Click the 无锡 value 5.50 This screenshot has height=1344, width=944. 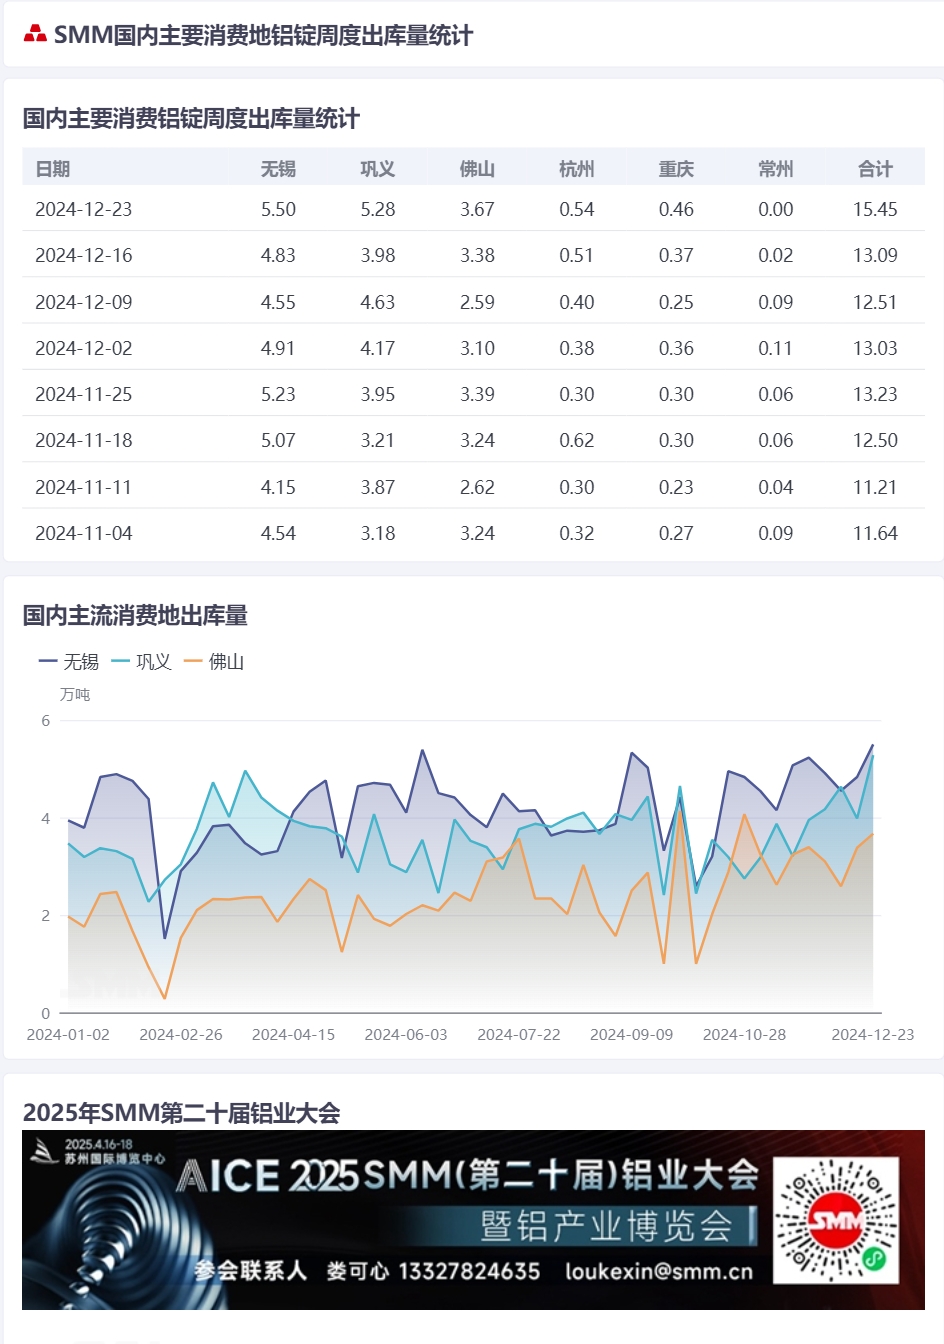click(x=278, y=209)
